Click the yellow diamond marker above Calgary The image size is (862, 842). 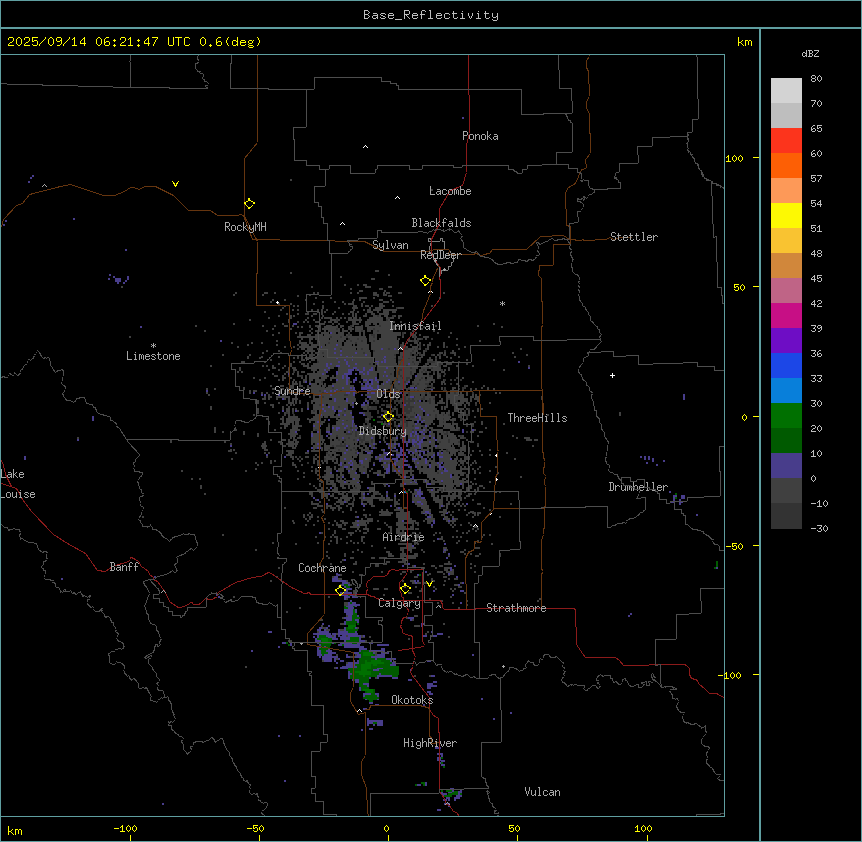405,589
